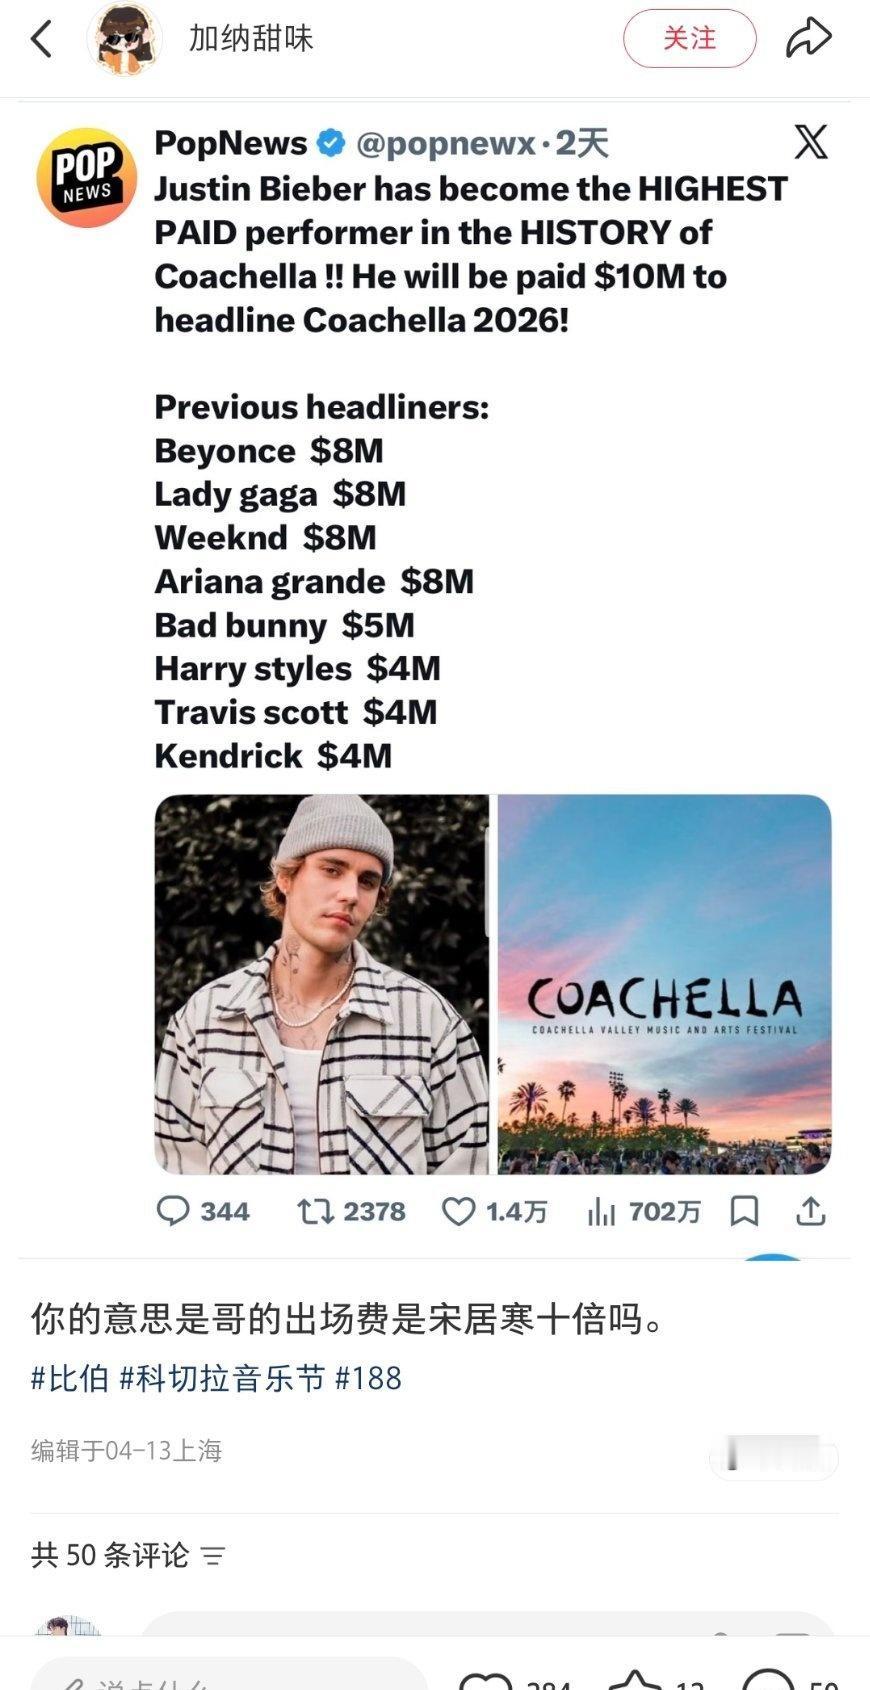Open the @popnewx handle
The image size is (870, 1690).
(x=446, y=144)
